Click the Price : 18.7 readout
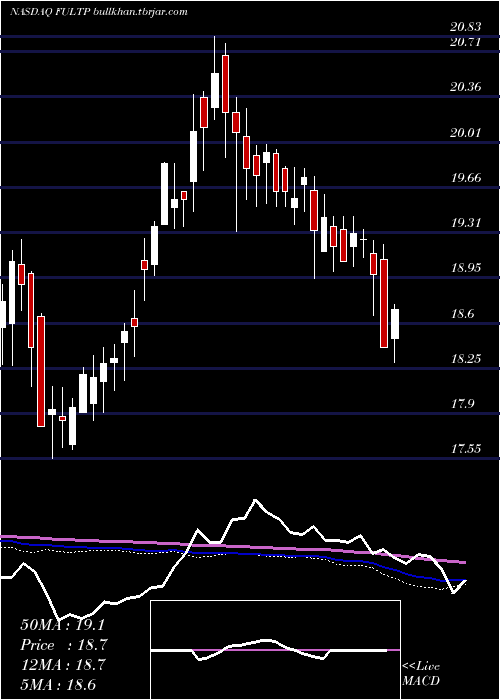The height and width of the screenshot is (700, 500). 63,645
